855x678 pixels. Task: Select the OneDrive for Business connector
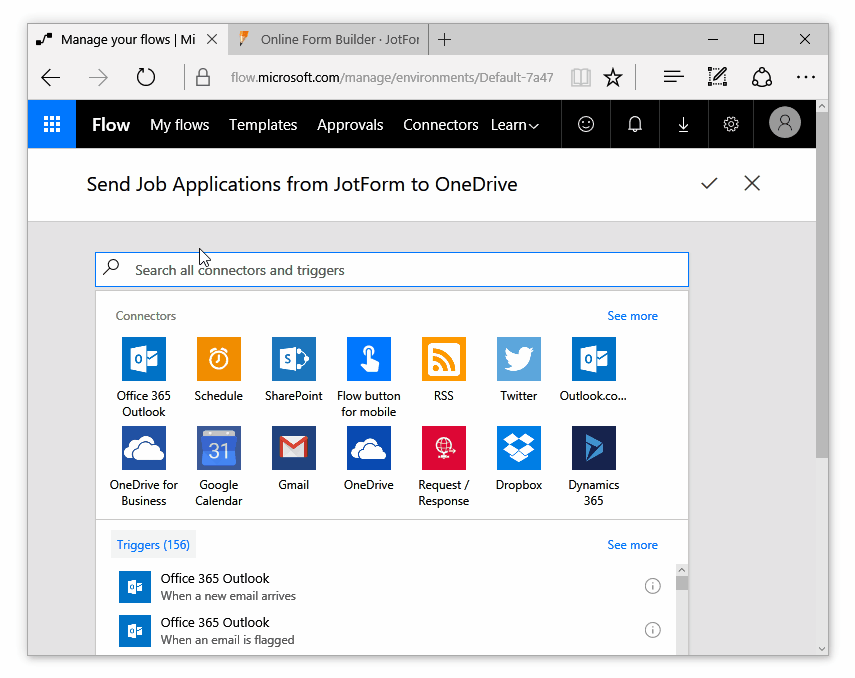coord(143,448)
